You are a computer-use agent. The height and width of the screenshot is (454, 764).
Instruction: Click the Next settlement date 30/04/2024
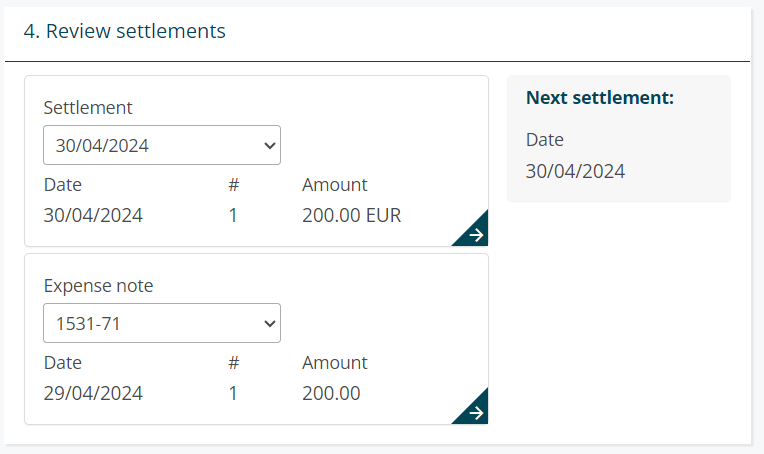coord(576,171)
